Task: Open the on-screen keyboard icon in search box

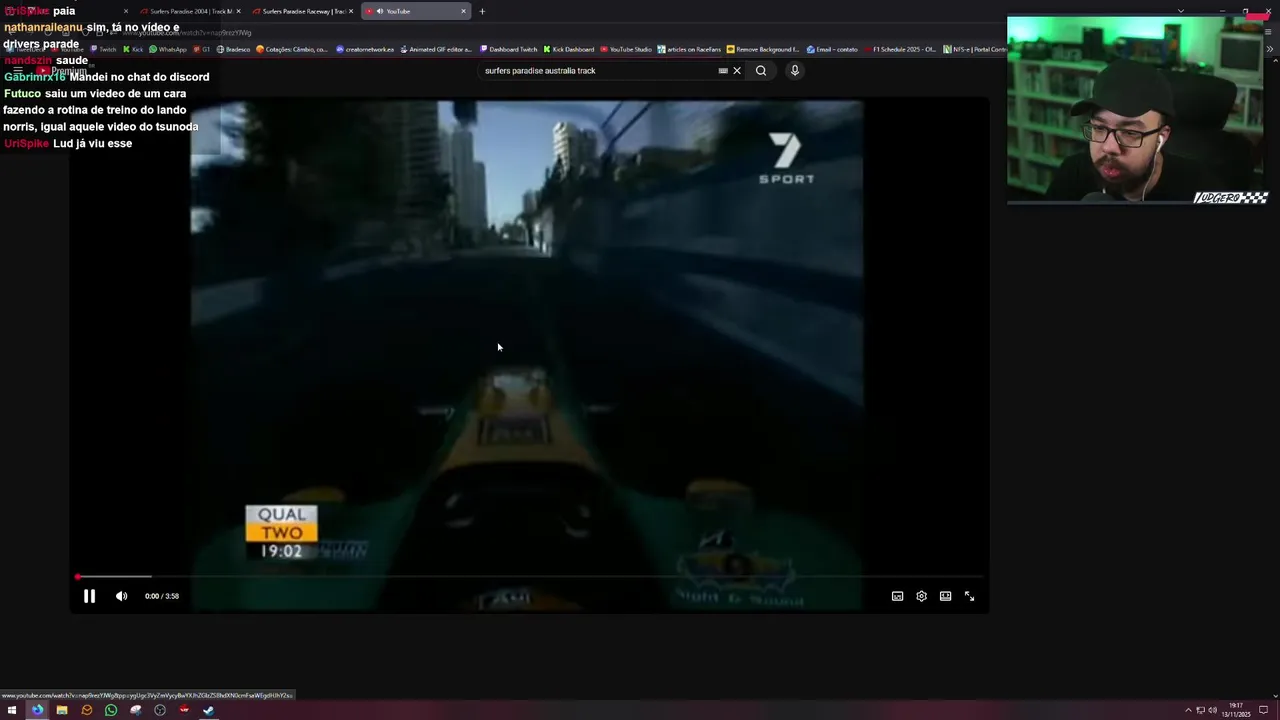Action: [723, 71]
